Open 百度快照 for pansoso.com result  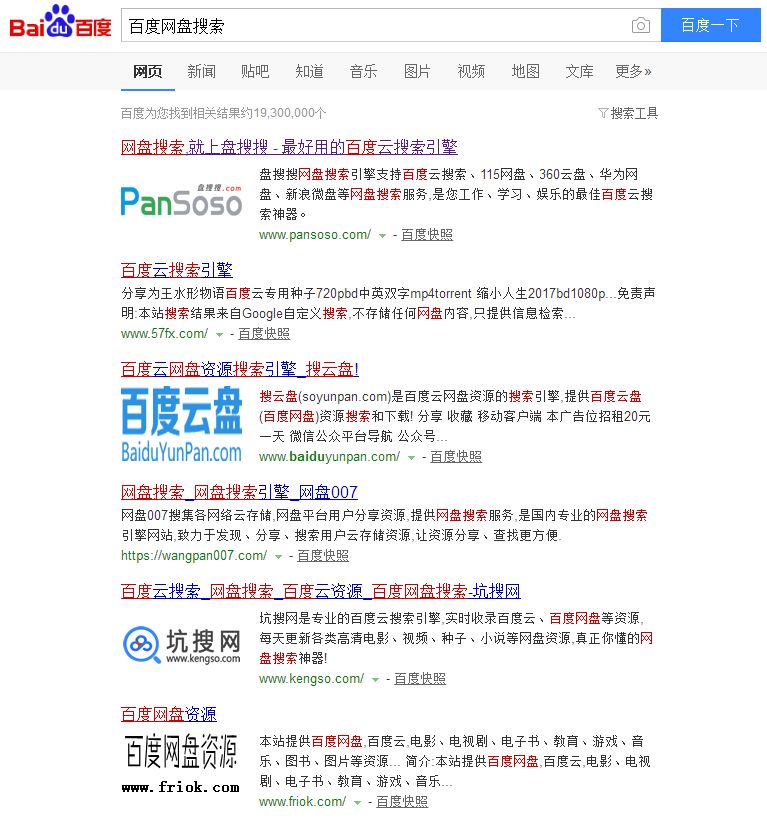(427, 235)
